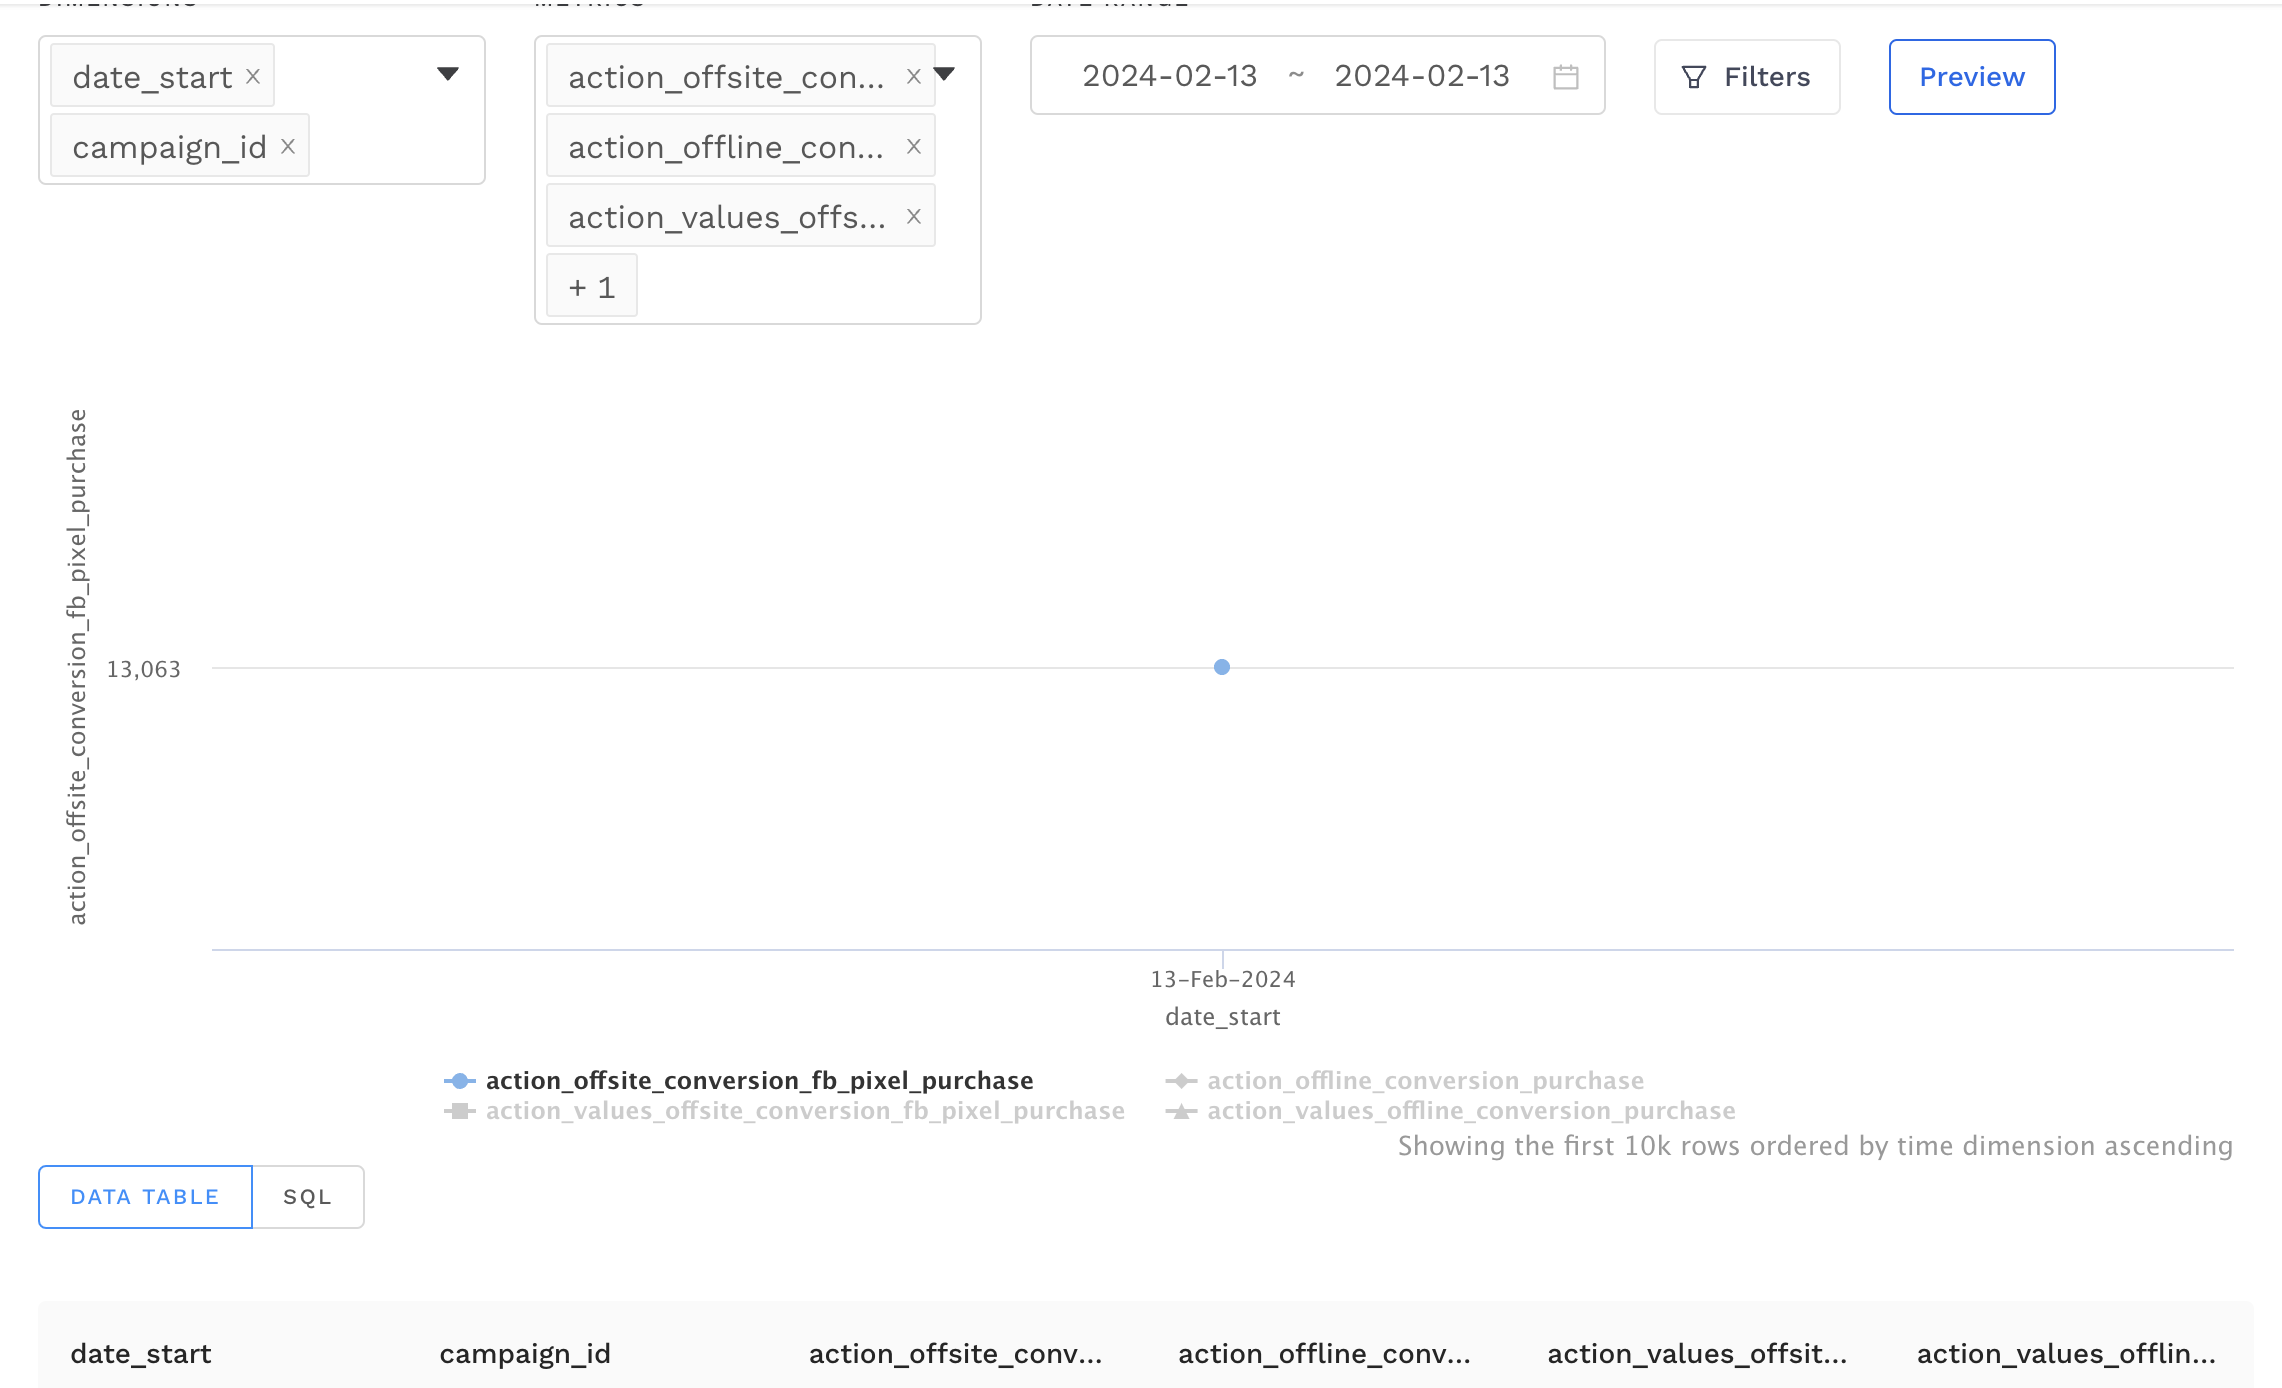
Task: Sort by the date_start table column
Action: point(141,1354)
